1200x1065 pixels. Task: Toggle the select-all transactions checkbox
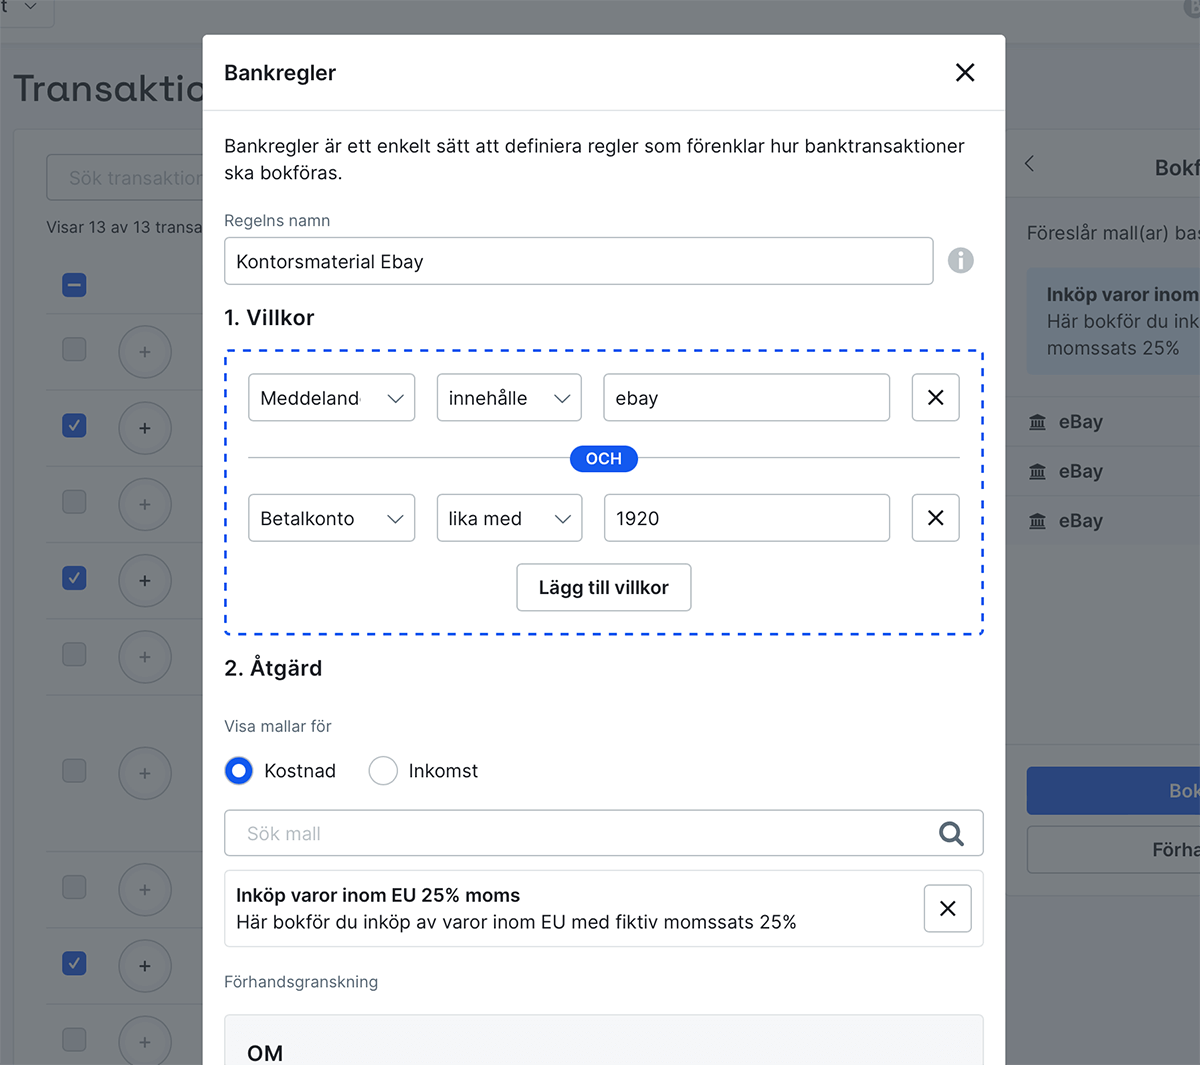[x=74, y=285]
